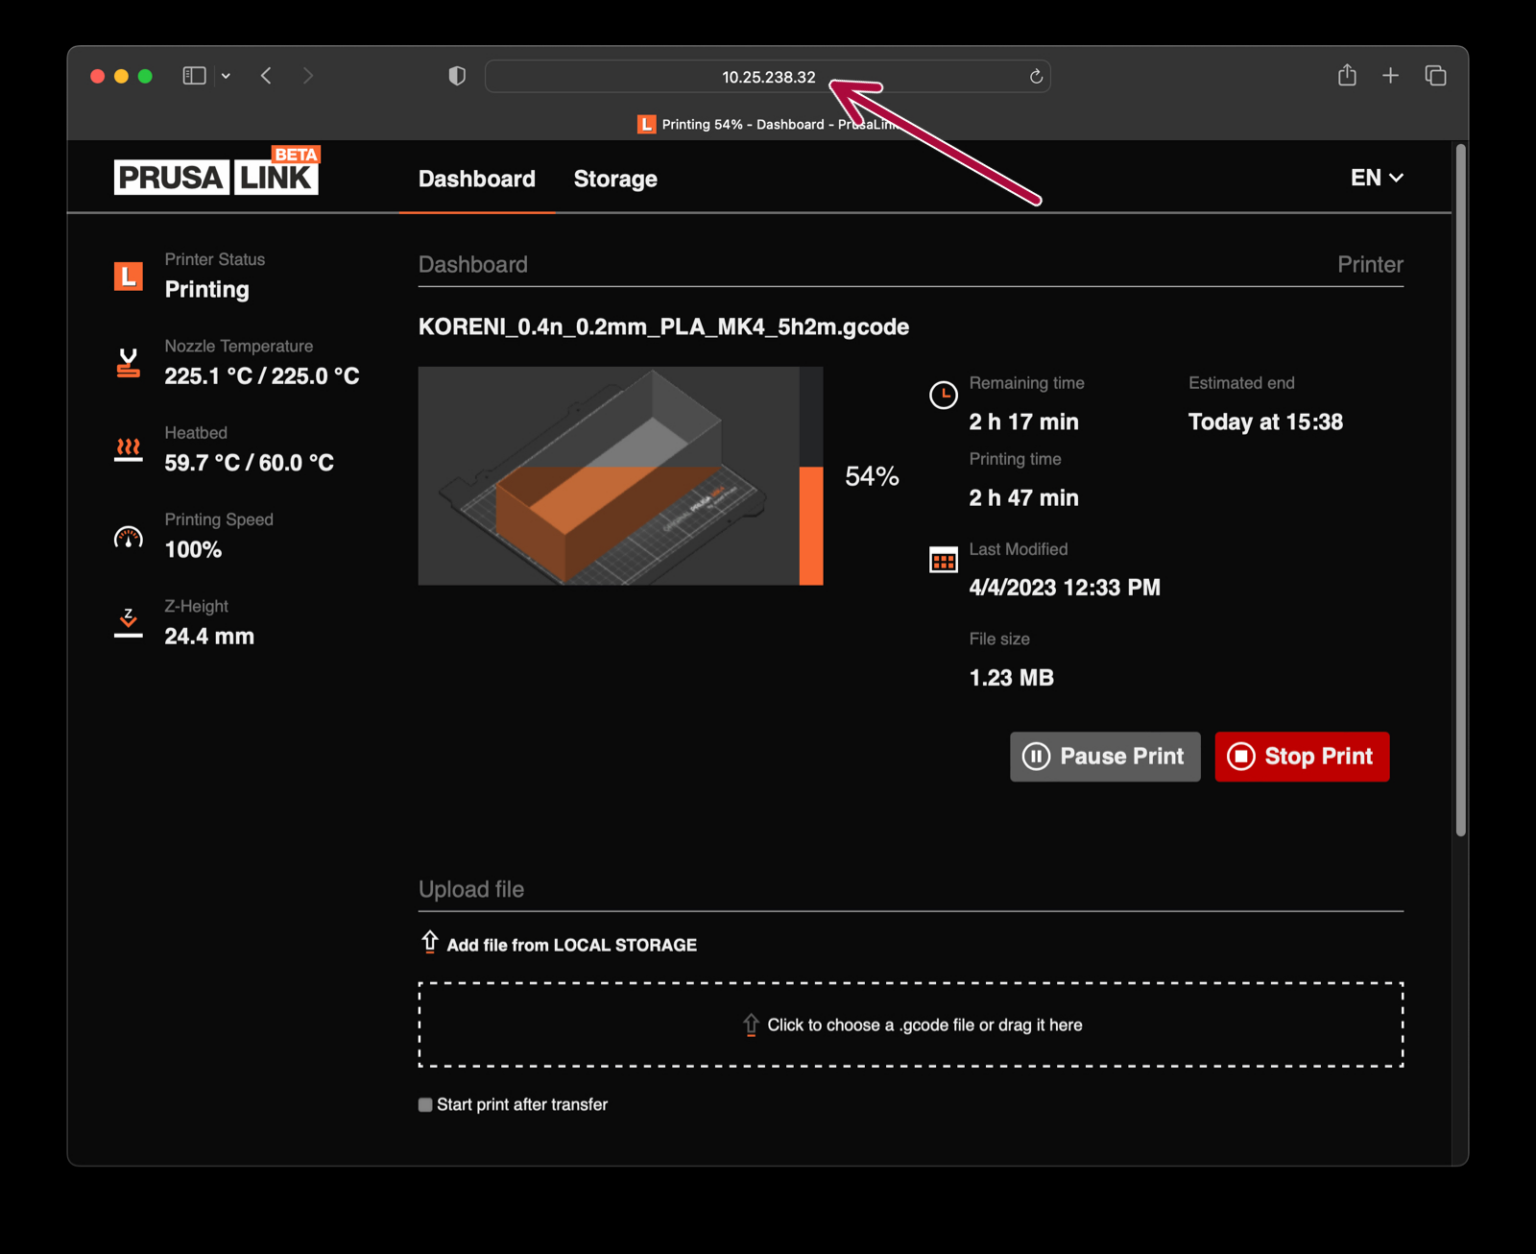The height and width of the screenshot is (1254, 1536).
Task: Click the Last Modified calendar icon
Action: coord(943,560)
